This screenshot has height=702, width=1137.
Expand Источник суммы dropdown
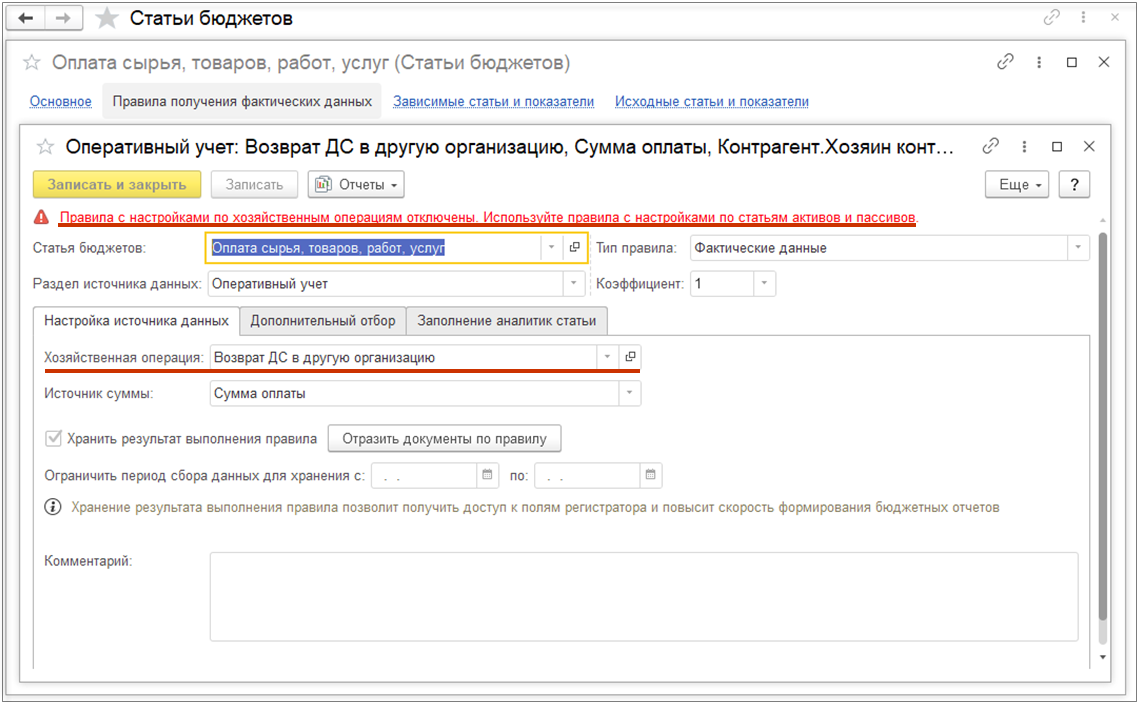629,393
